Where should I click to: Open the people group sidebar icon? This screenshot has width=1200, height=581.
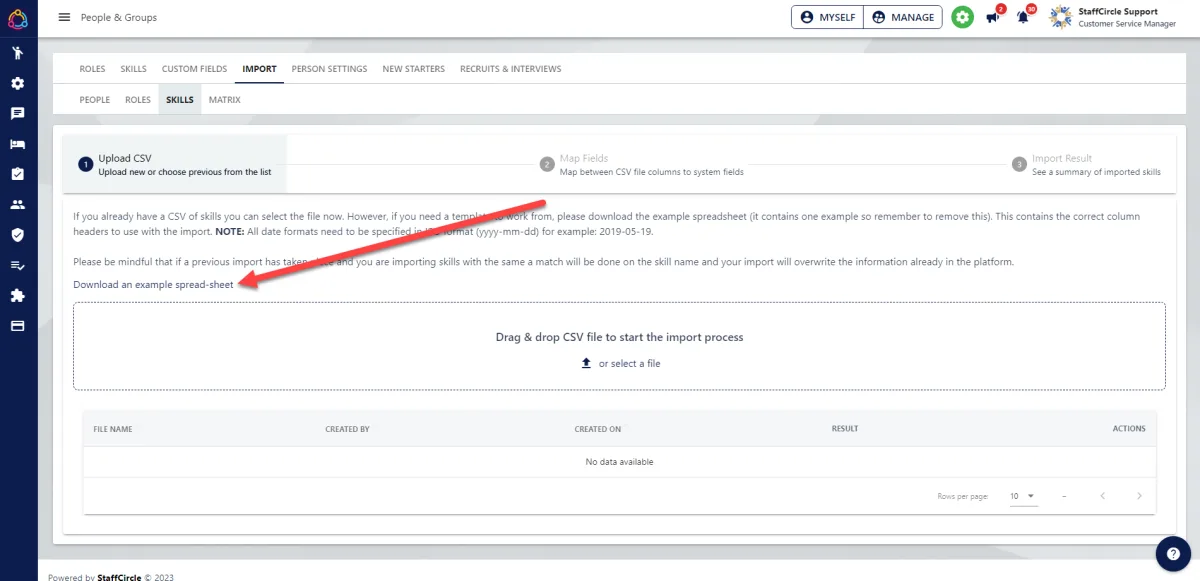[x=18, y=205]
